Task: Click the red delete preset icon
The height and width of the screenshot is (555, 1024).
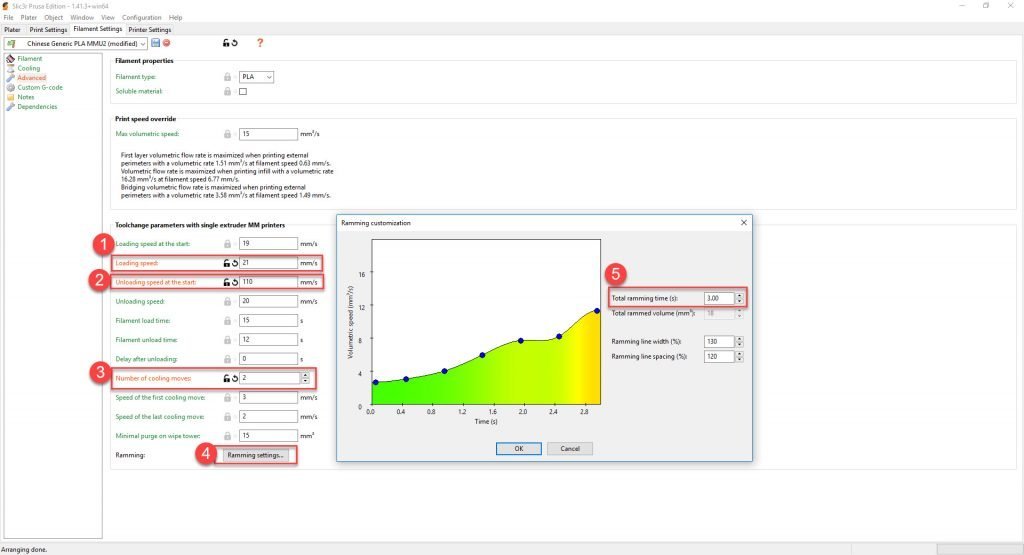Action: point(166,43)
